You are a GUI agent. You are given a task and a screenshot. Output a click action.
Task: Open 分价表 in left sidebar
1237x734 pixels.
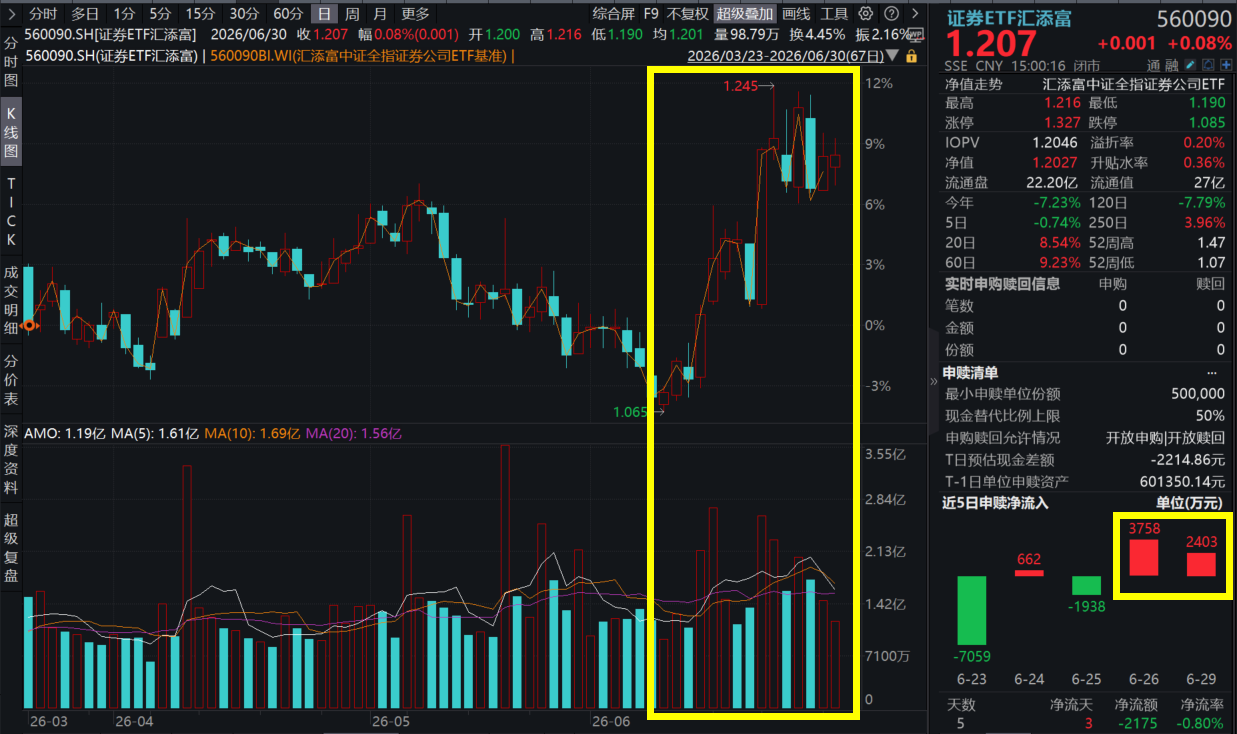click(x=11, y=380)
